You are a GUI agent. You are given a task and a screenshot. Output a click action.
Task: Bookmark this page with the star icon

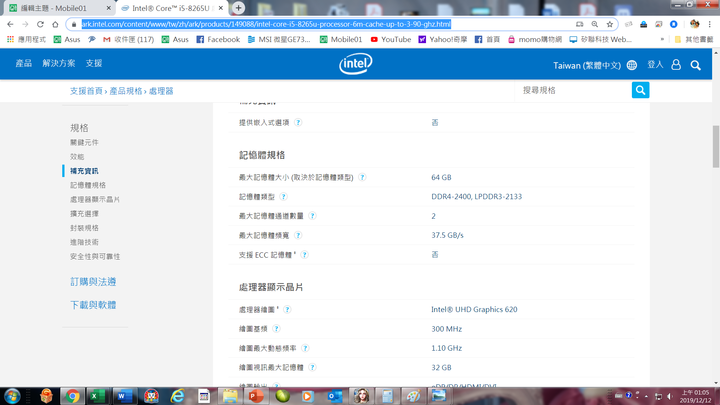tap(610, 24)
